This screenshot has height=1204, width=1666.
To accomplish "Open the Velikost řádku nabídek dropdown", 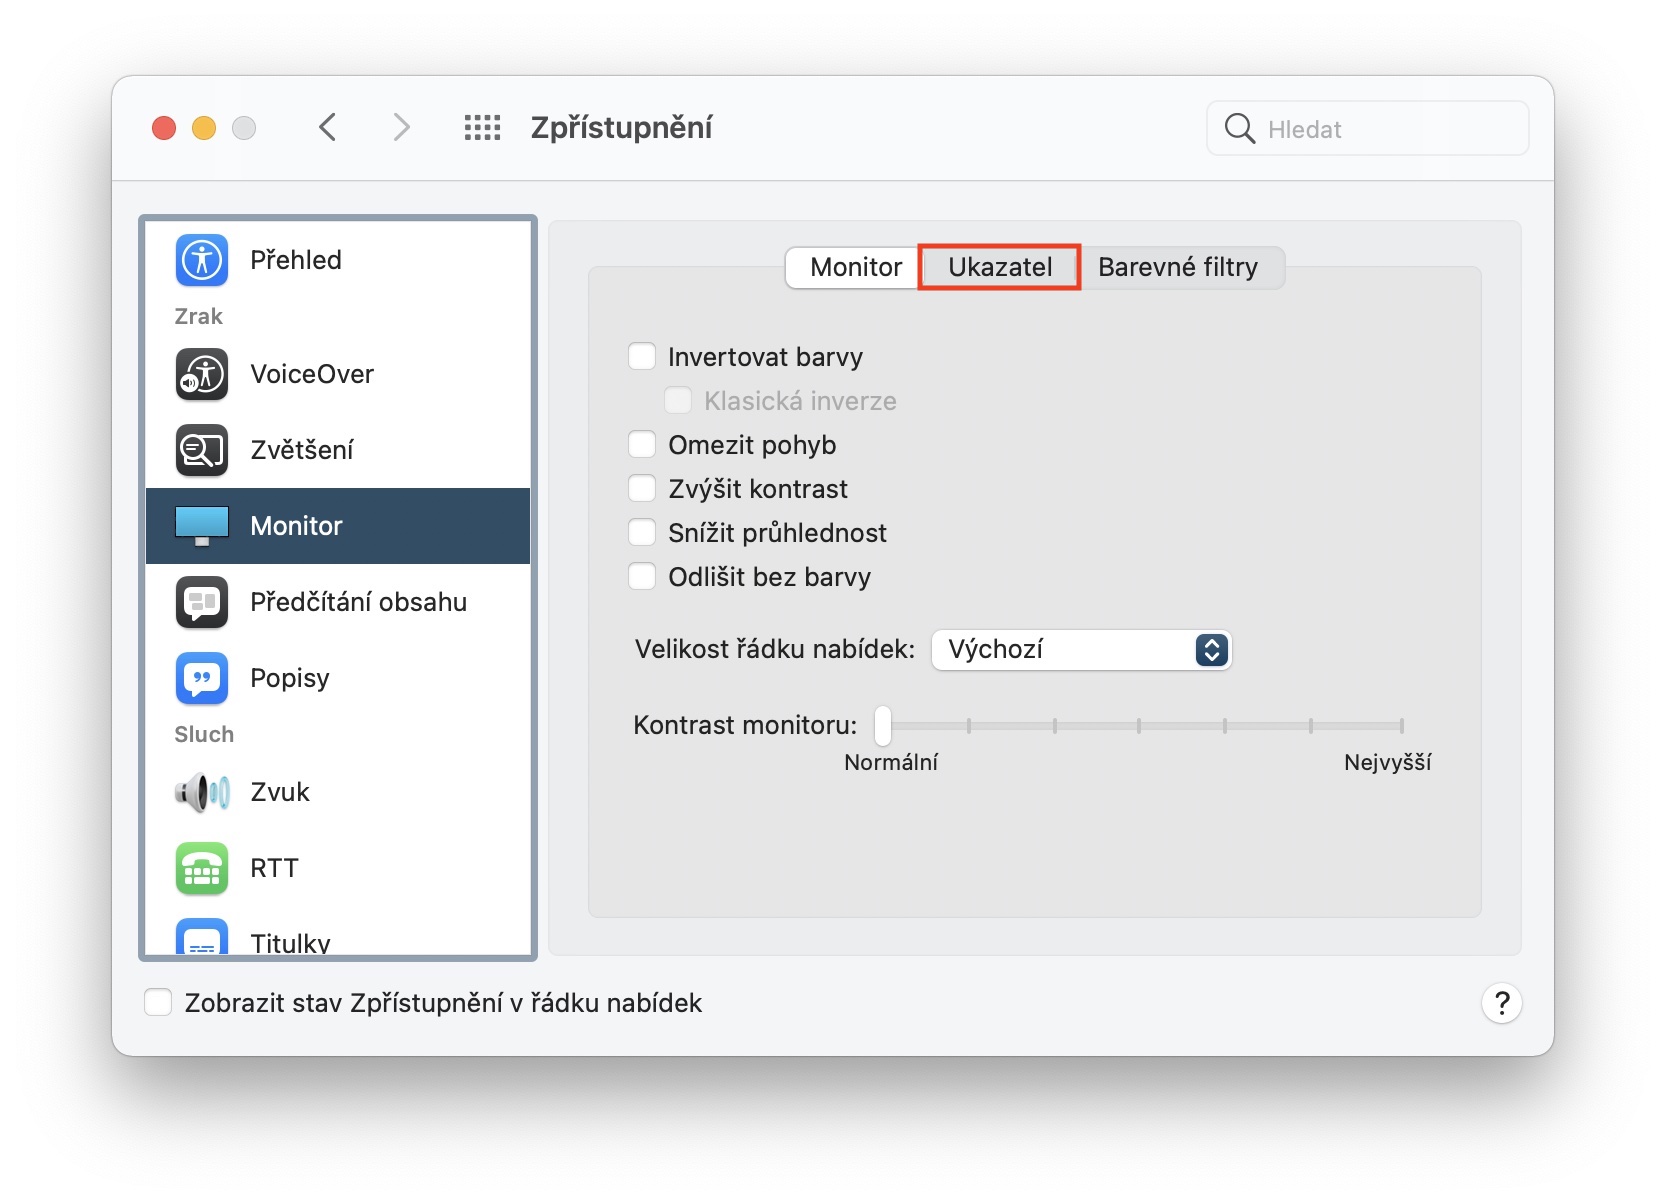I will pyautogui.click(x=1081, y=650).
